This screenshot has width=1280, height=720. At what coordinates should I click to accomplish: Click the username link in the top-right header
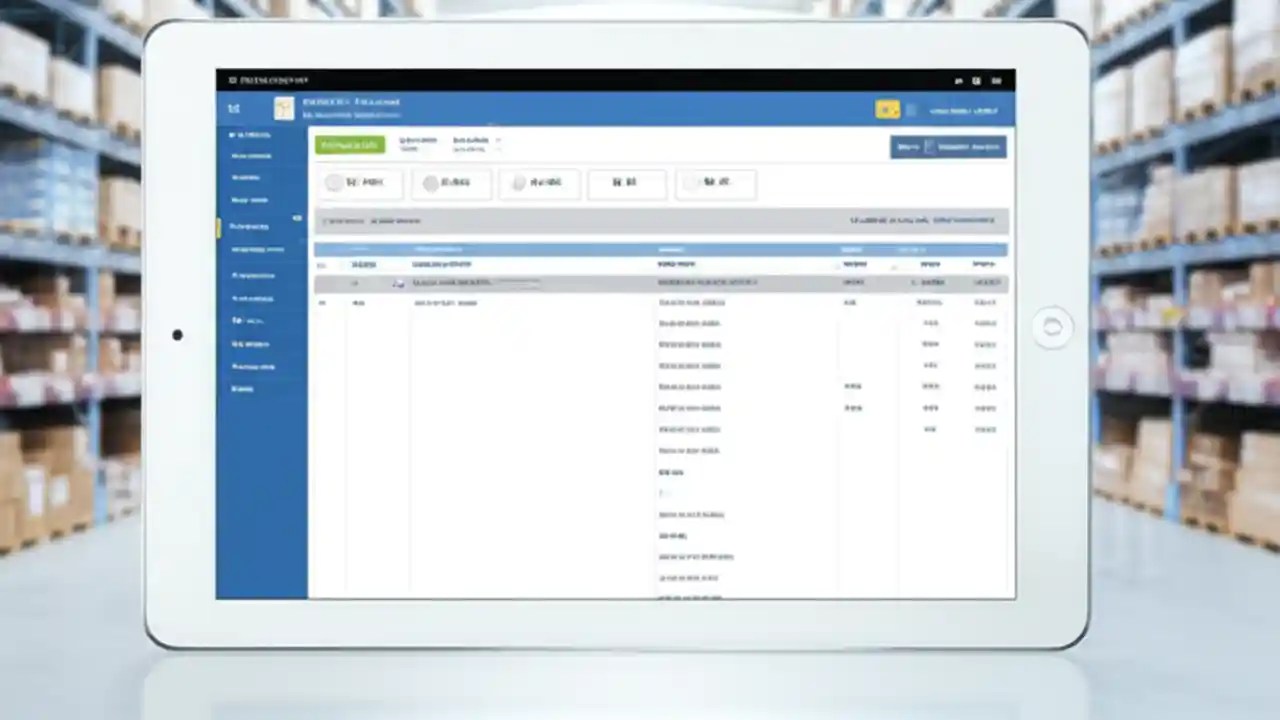coord(964,111)
